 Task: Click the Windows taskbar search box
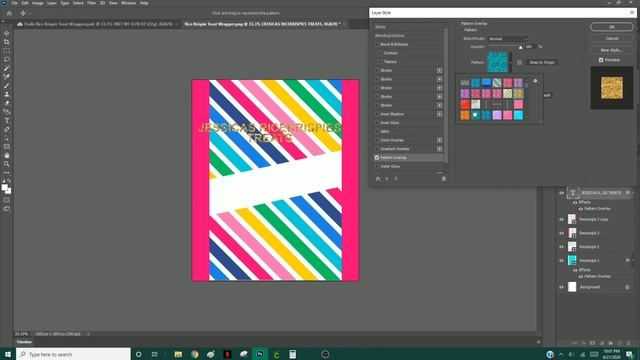click(73, 354)
